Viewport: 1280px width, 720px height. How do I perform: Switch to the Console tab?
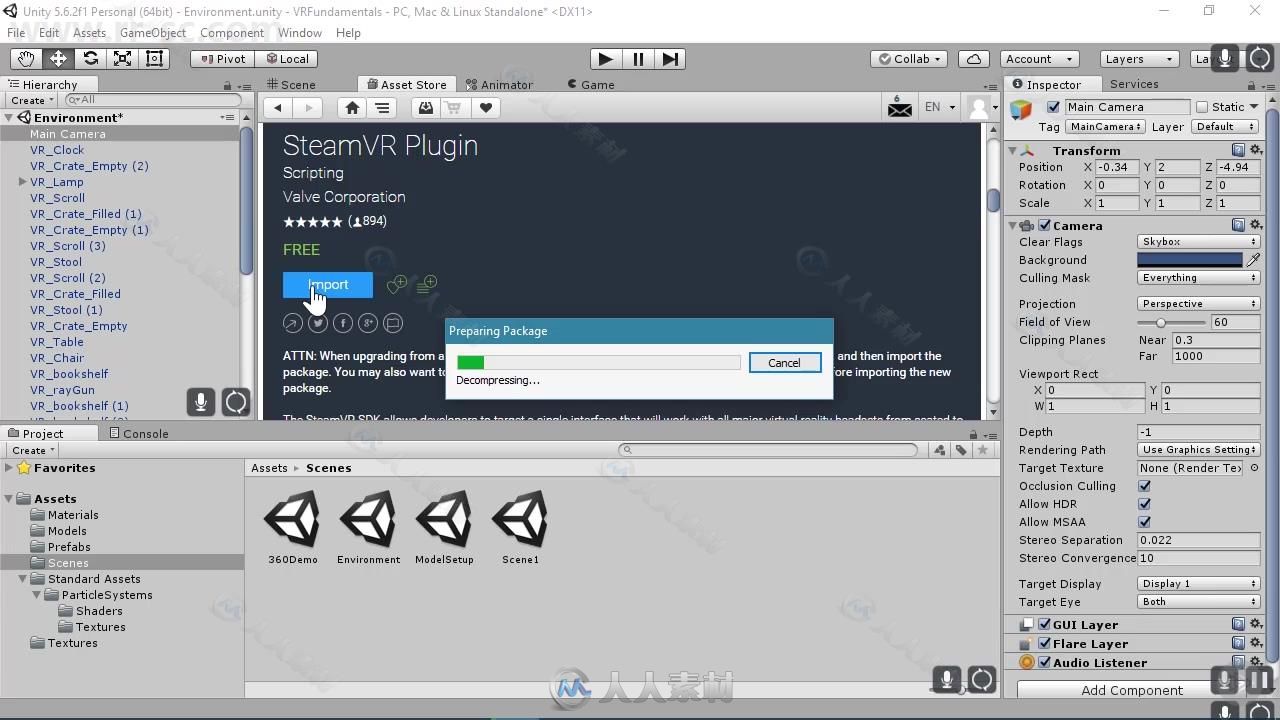[139, 434]
